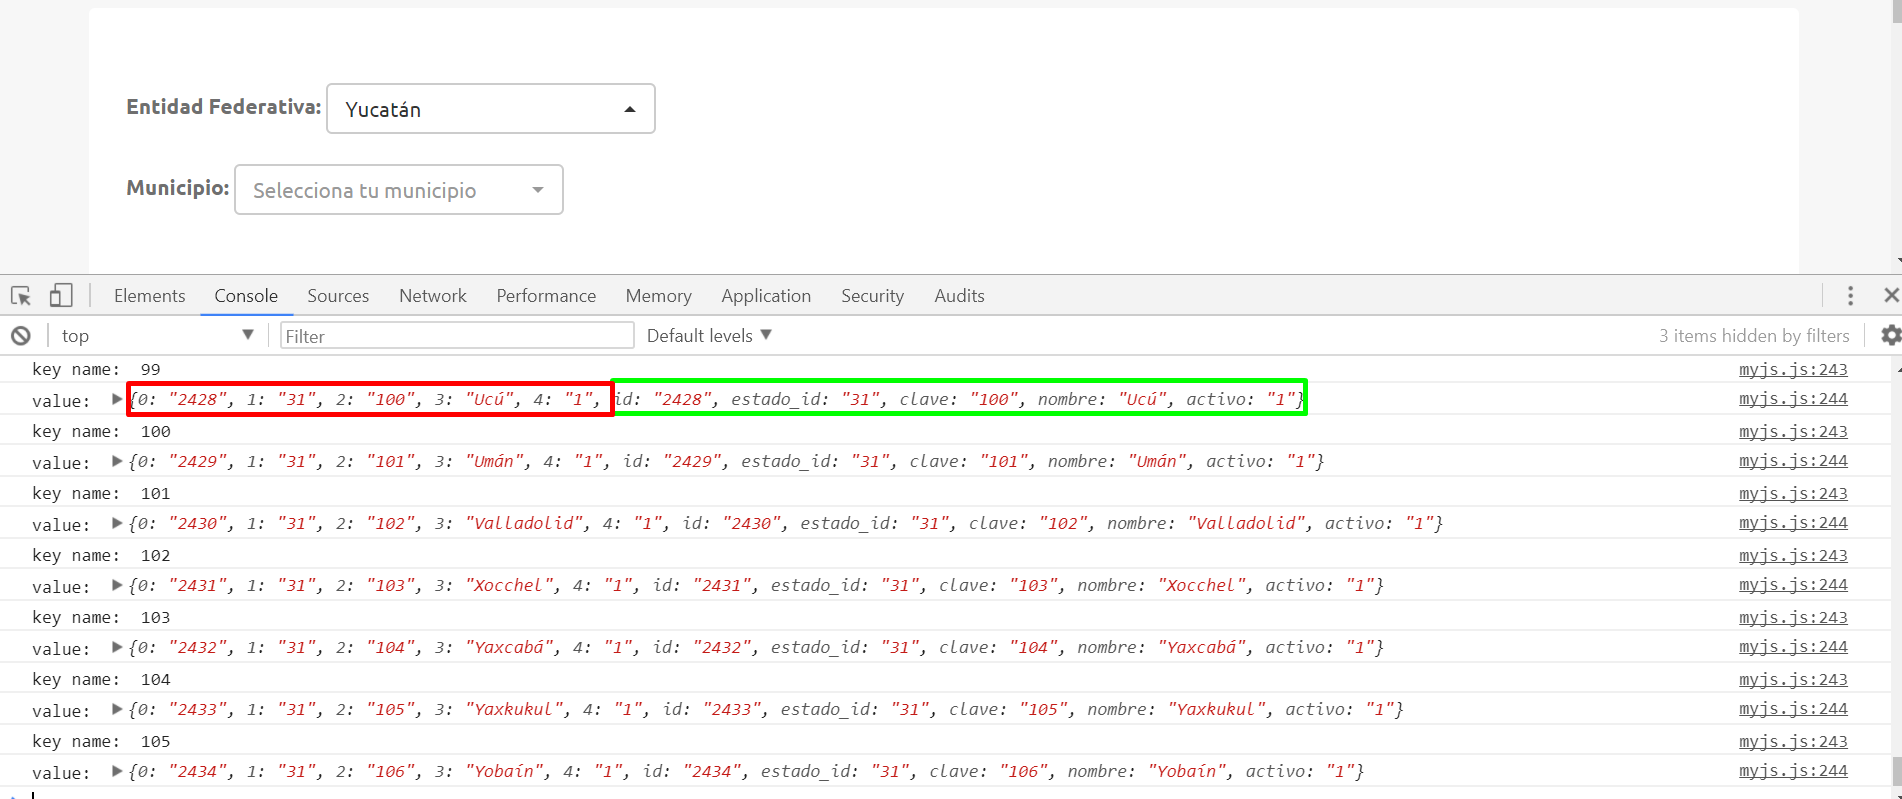Open myjs.js:243 link for key name 100
1902x799 pixels.
[1793, 432]
